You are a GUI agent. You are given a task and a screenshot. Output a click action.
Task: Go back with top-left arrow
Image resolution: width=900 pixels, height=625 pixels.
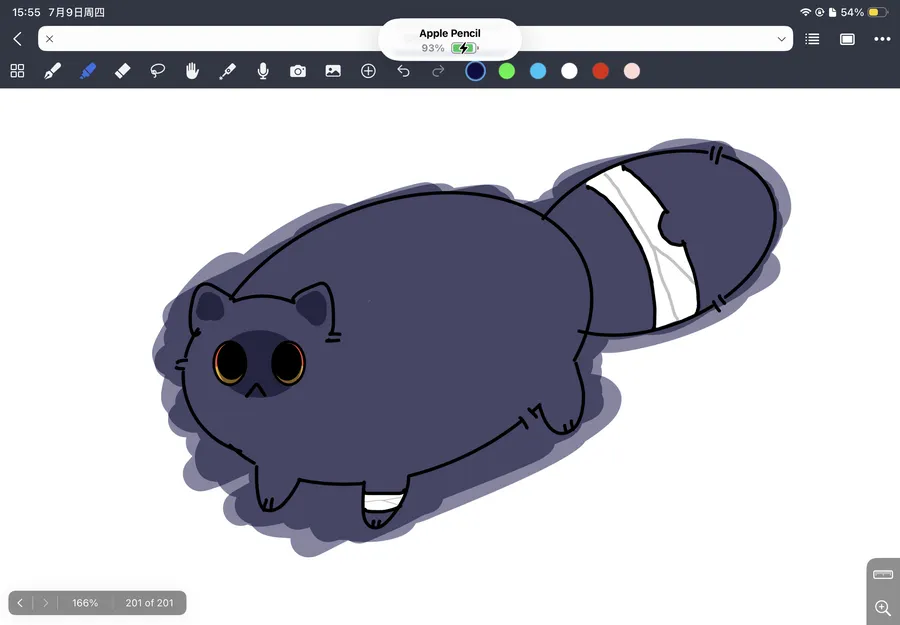pyautogui.click(x=17, y=39)
